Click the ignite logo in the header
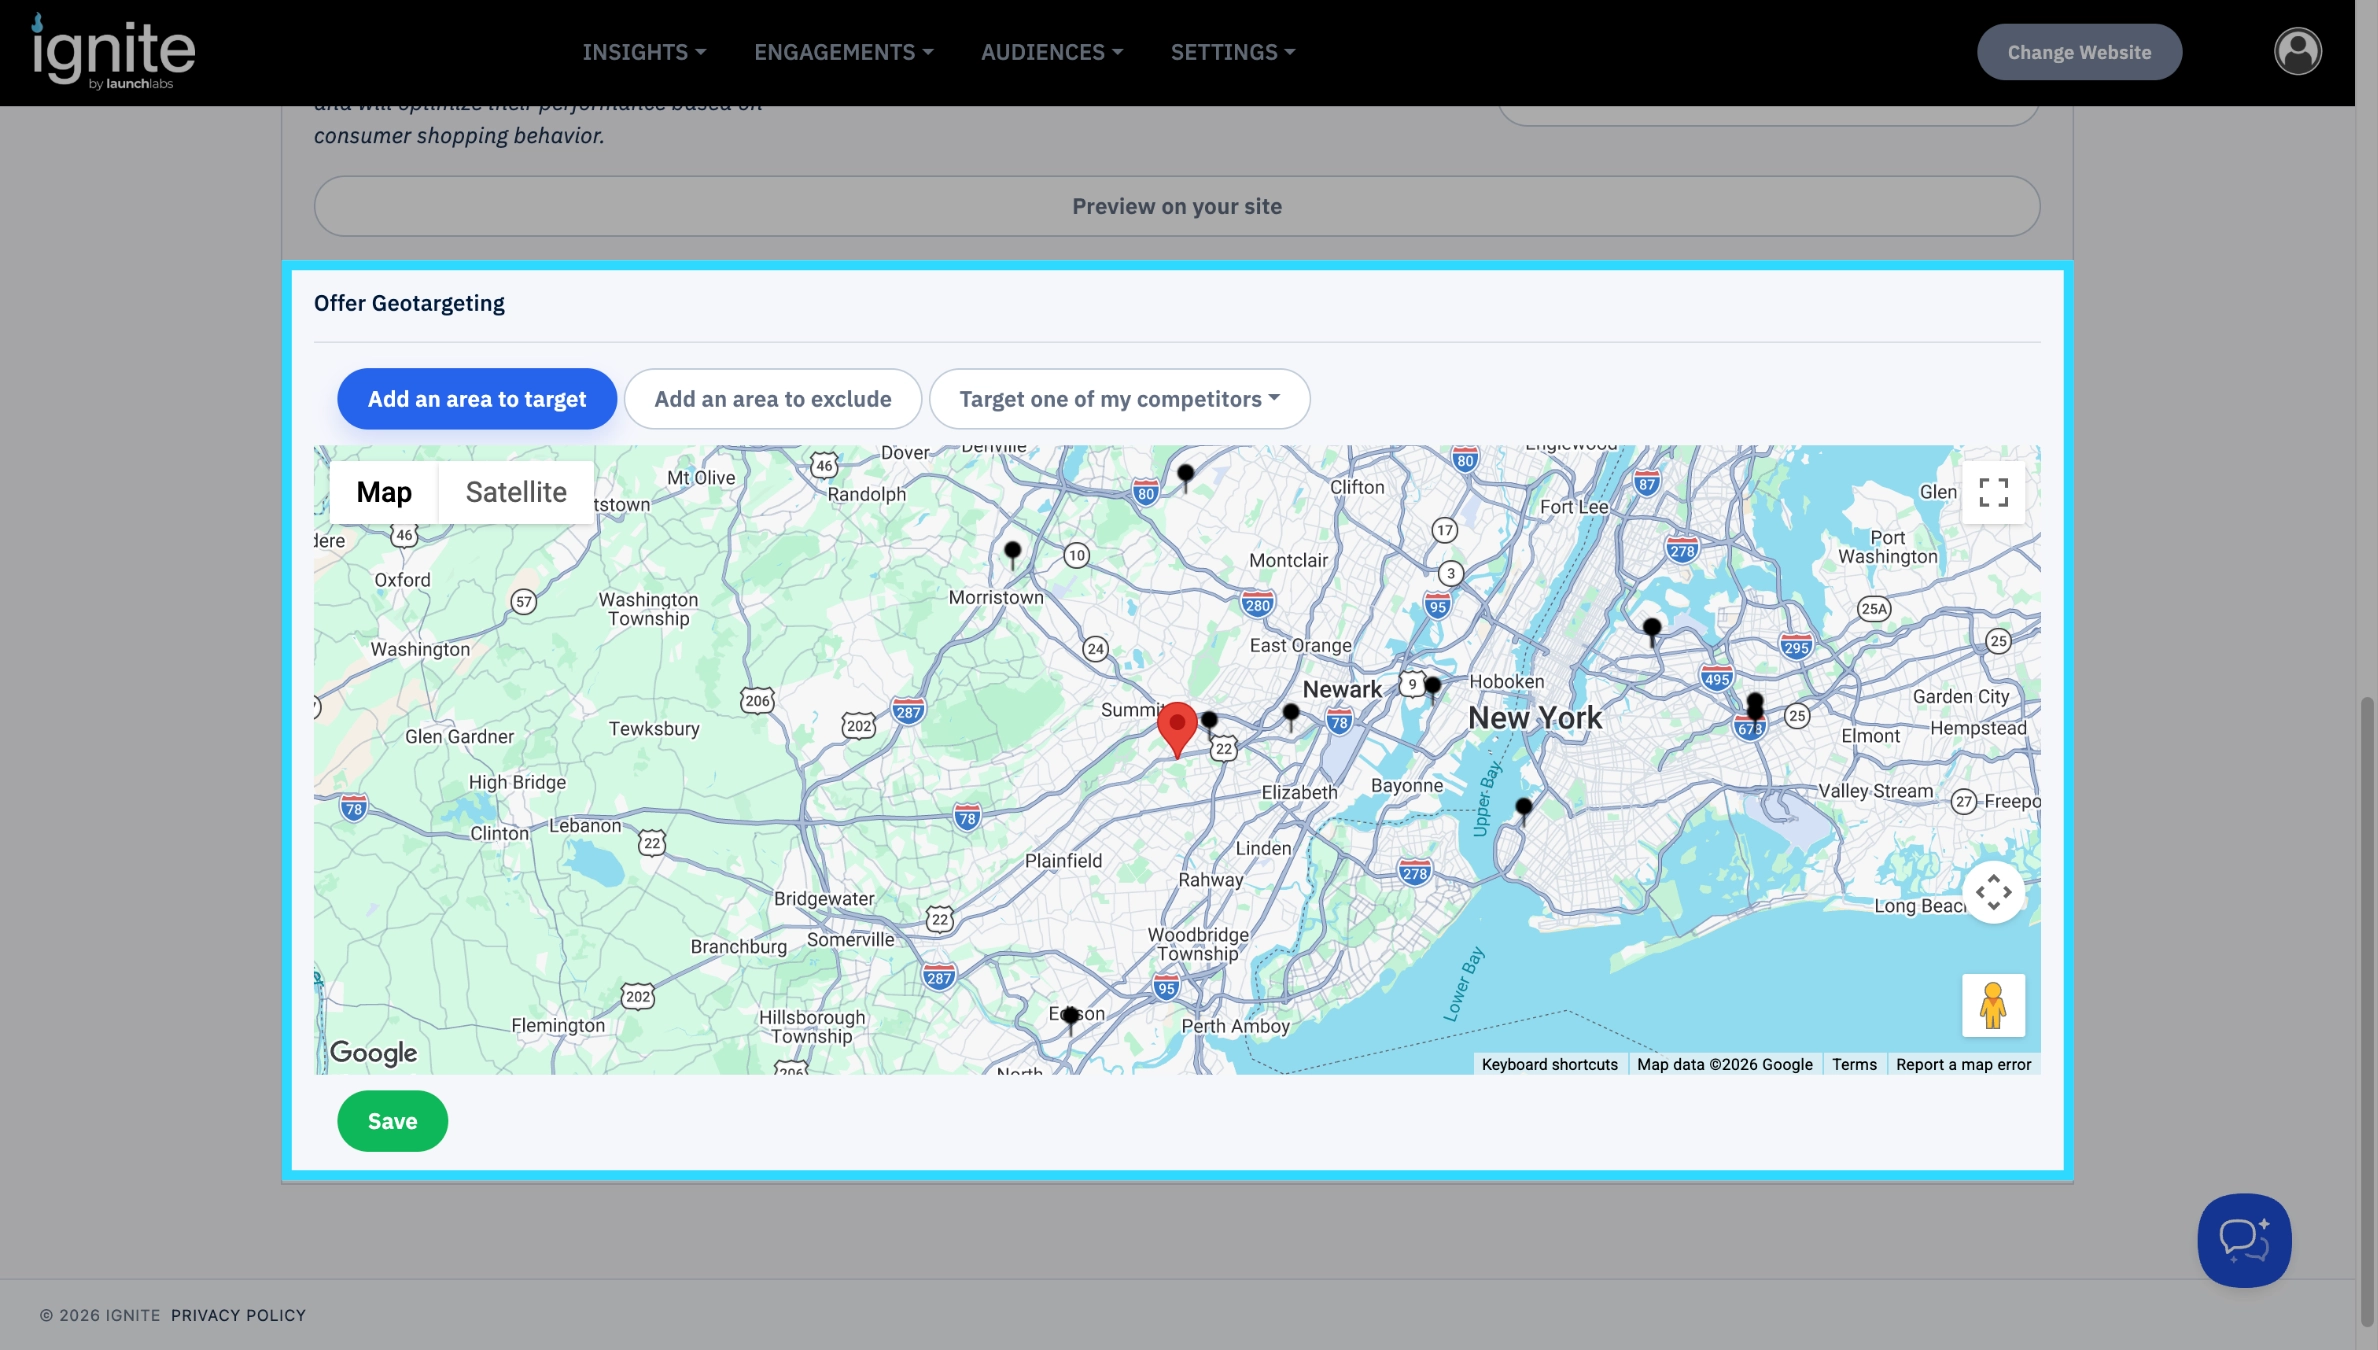This screenshot has height=1350, width=2378. tap(113, 52)
